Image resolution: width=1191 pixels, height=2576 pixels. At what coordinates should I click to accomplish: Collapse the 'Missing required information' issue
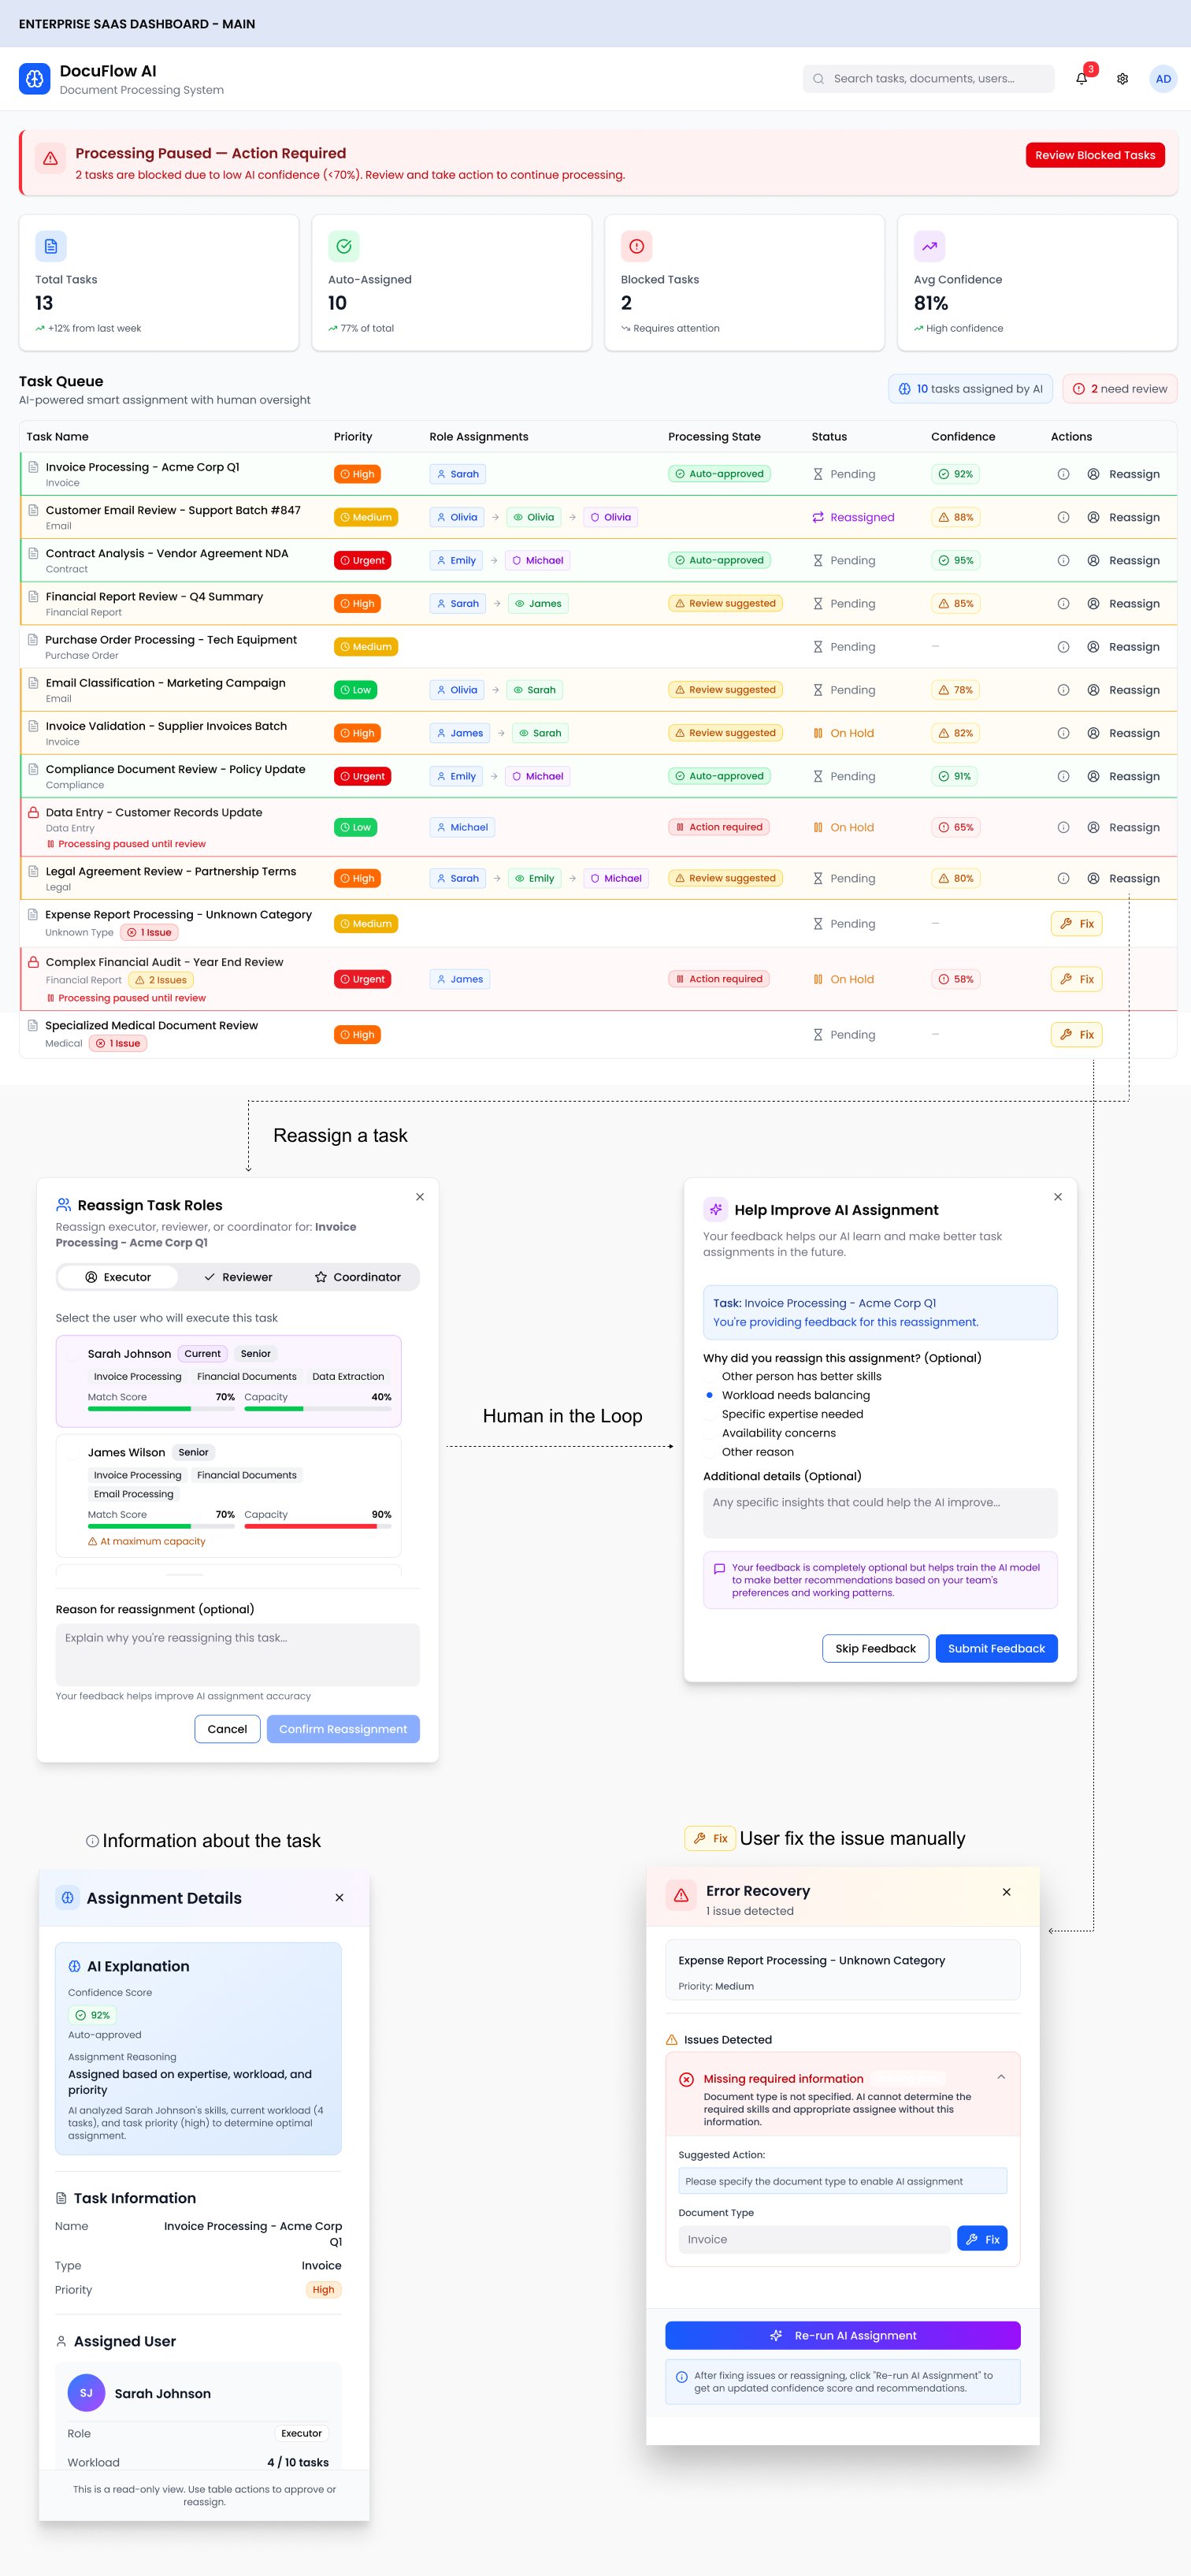(1000, 2077)
